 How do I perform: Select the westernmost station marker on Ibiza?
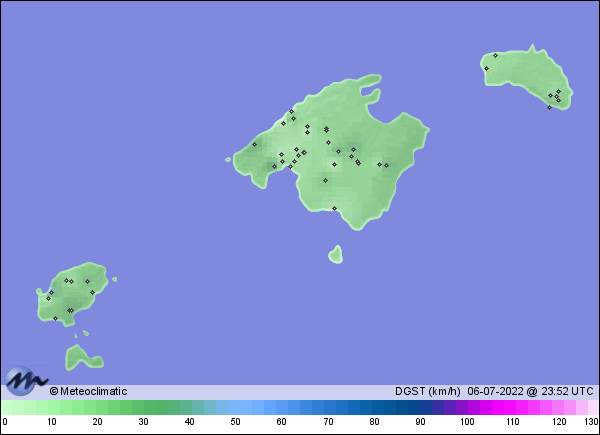tap(48, 298)
